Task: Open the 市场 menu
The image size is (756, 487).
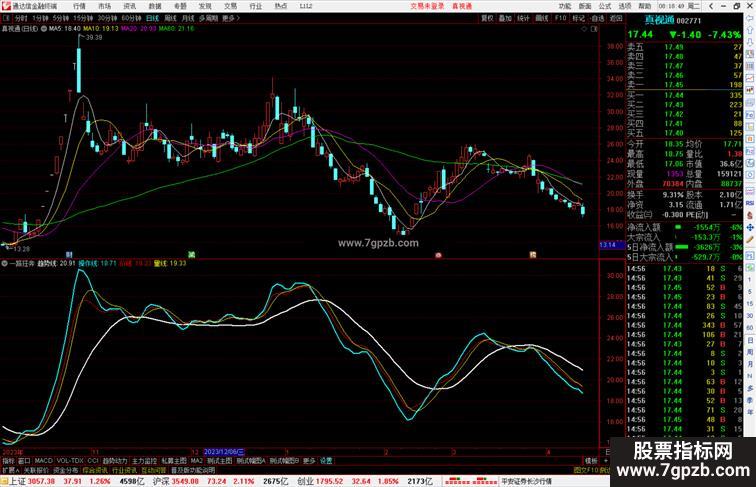Action: (104, 6)
